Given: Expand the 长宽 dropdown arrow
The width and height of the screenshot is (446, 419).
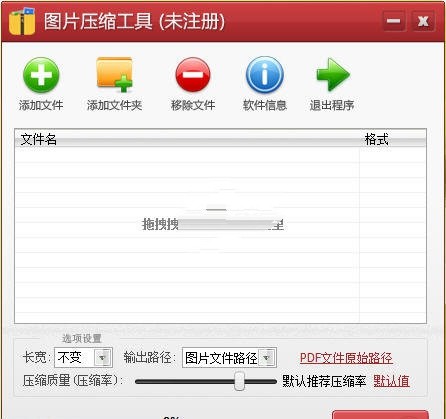Looking at the screenshot, I should [x=102, y=358].
